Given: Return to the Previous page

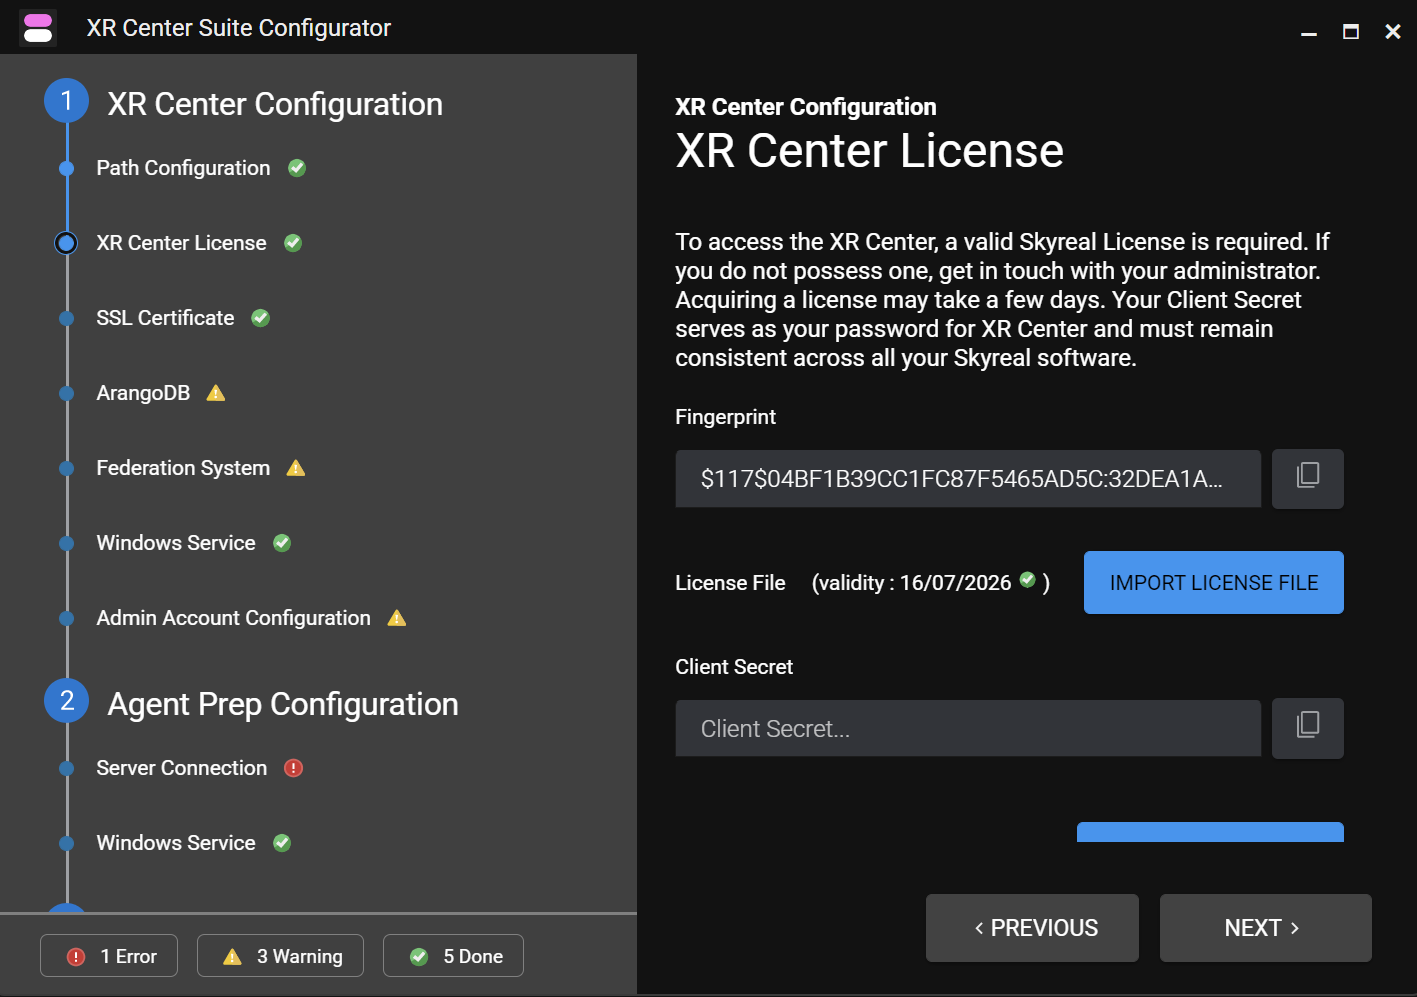Looking at the screenshot, I should [1032, 928].
